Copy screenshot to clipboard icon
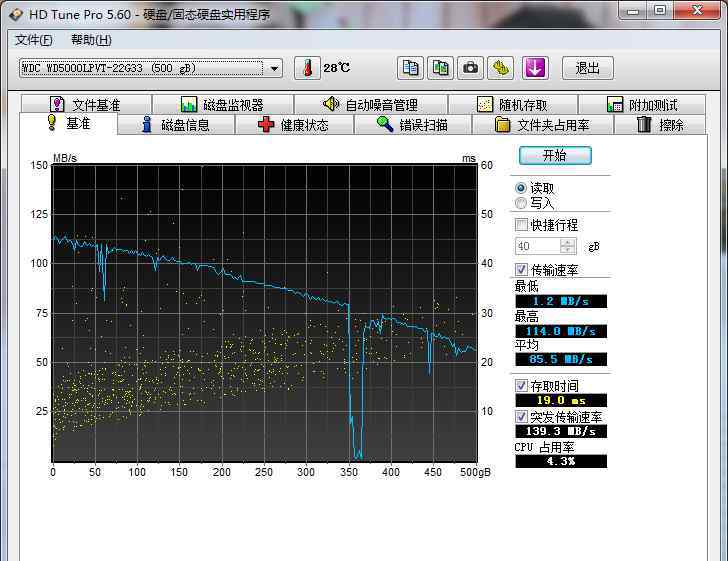Image resolution: width=728 pixels, height=561 pixels. coord(440,68)
